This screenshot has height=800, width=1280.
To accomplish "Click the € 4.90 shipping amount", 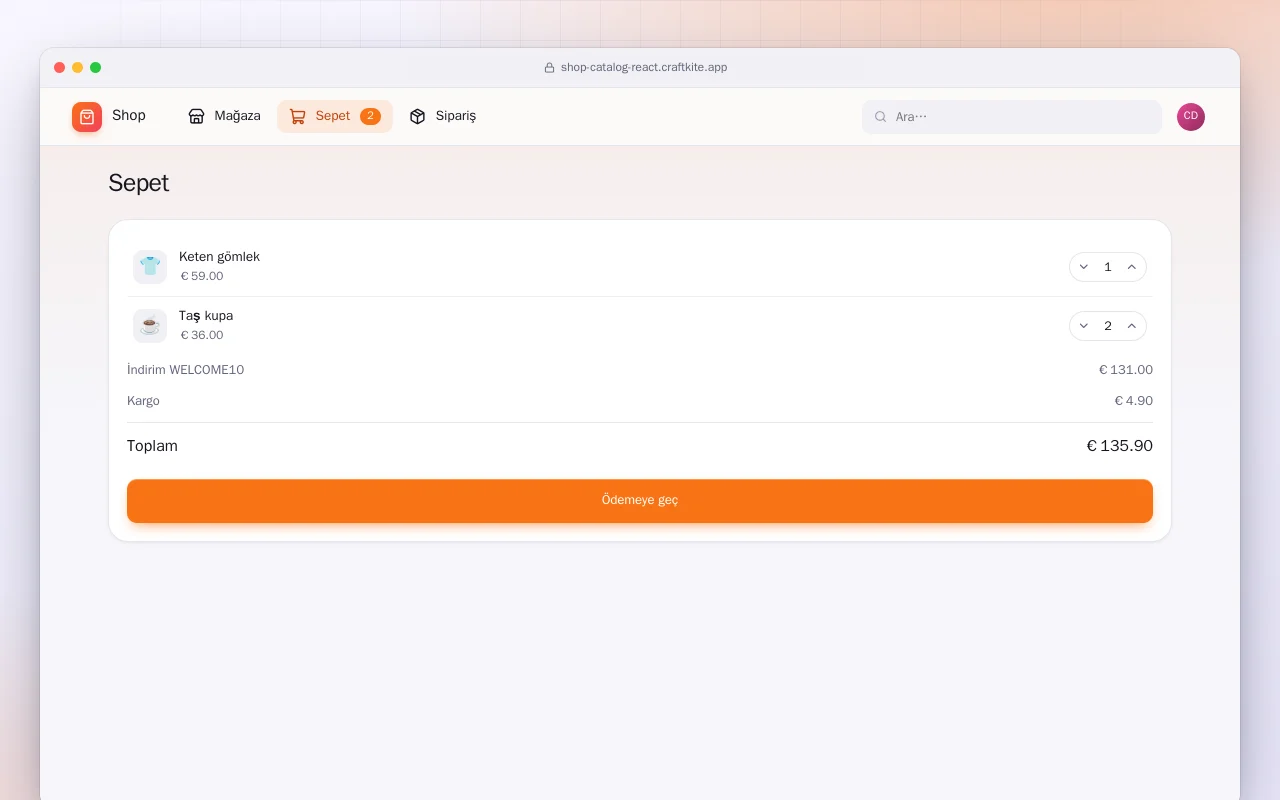I will 1134,401.
